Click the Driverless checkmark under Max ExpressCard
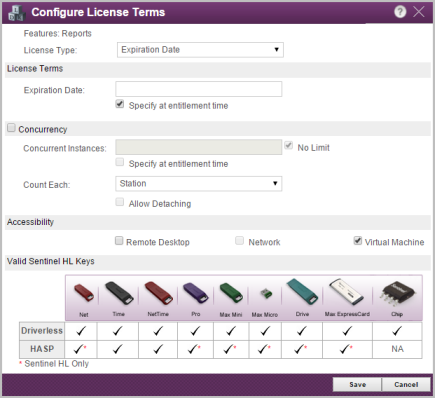The image size is (435, 398). pos(347,331)
